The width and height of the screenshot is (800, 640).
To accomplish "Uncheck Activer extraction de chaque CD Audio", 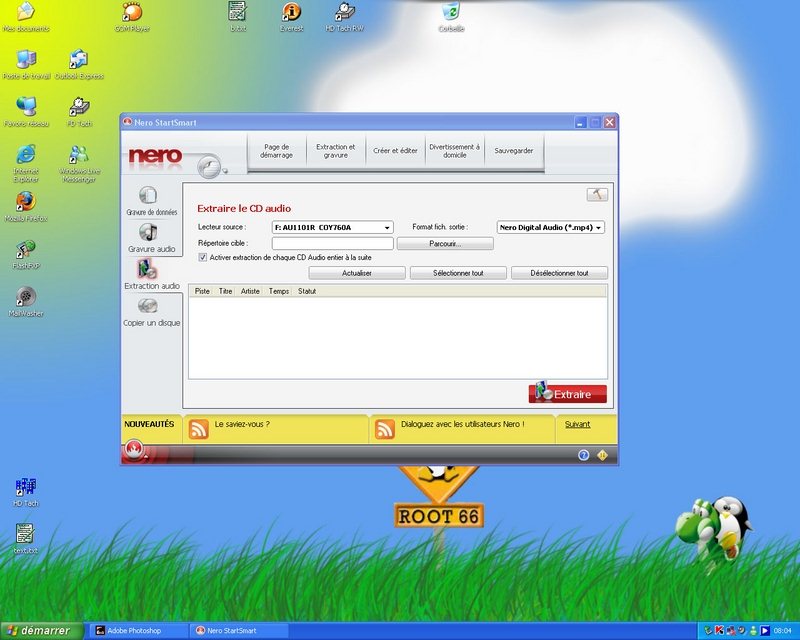I will click(x=203, y=257).
